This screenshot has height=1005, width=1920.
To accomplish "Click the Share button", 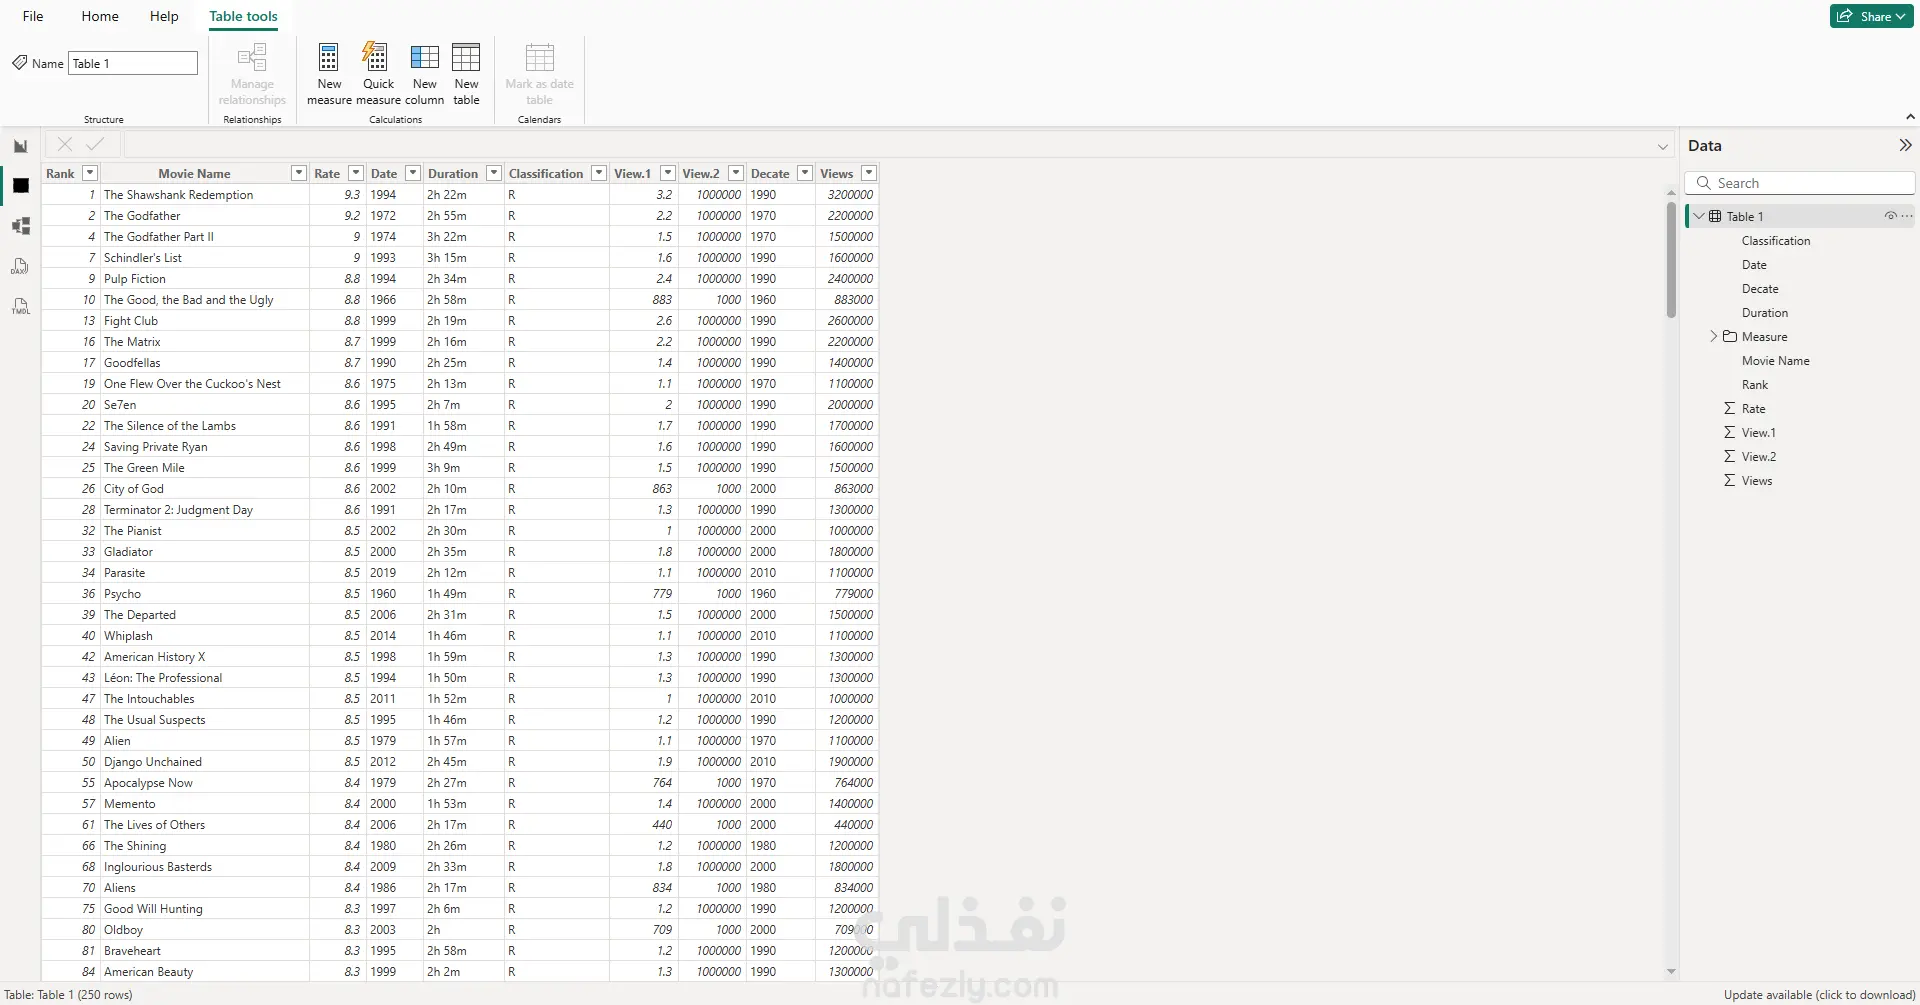I will 1871,16.
